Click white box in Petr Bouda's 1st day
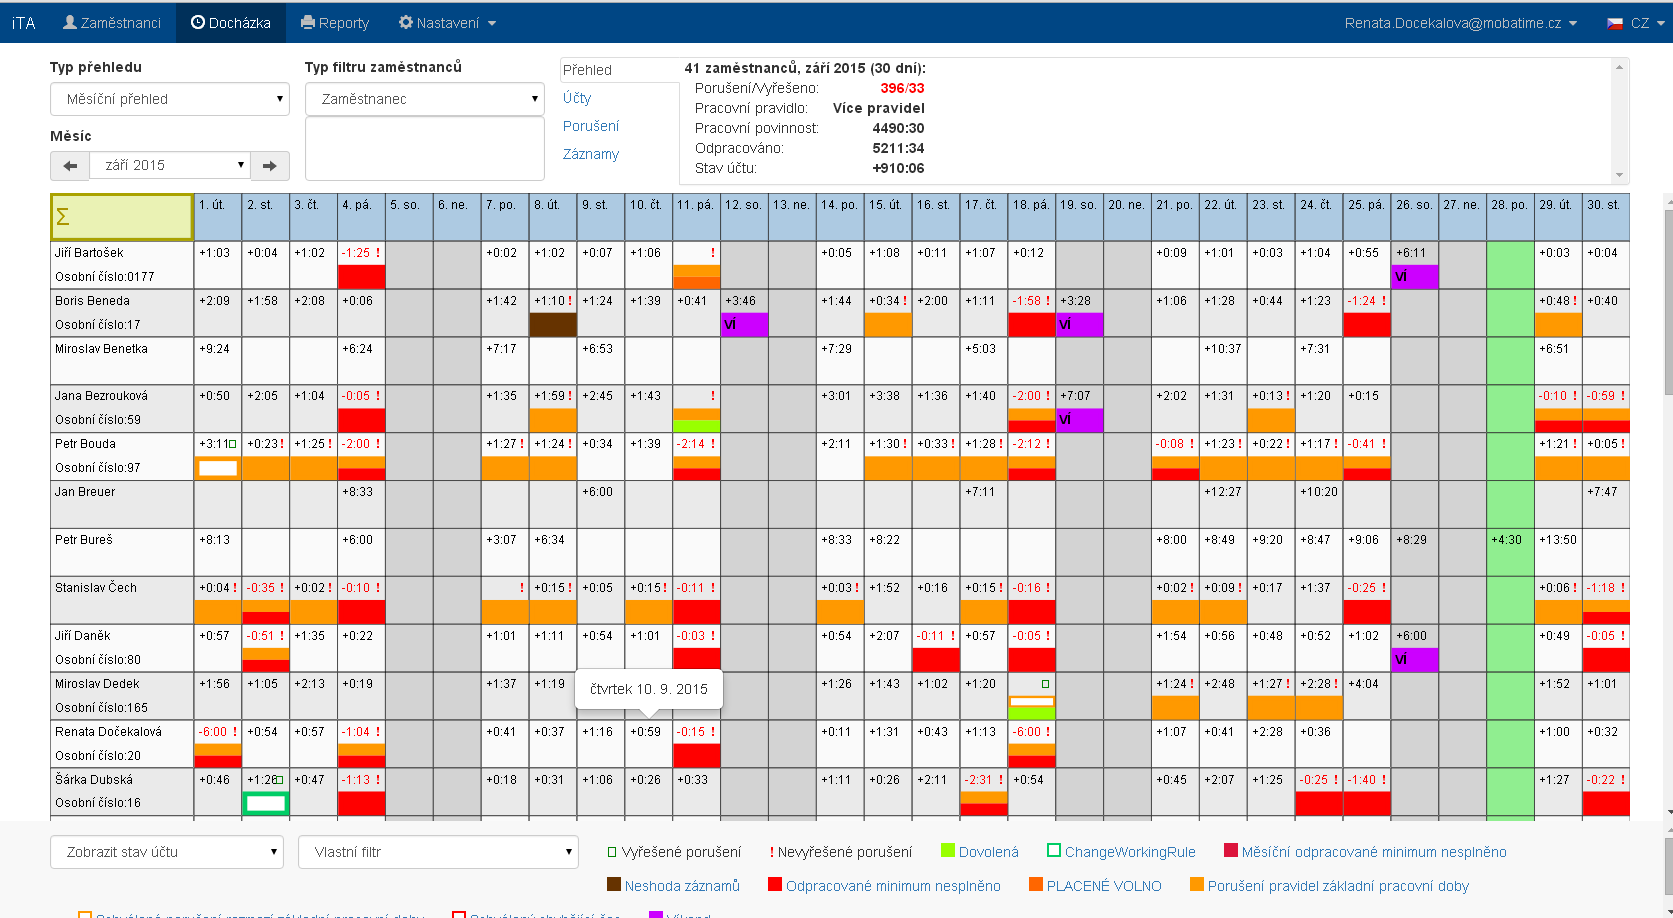Screen dimensions: 1673x918 218,468
